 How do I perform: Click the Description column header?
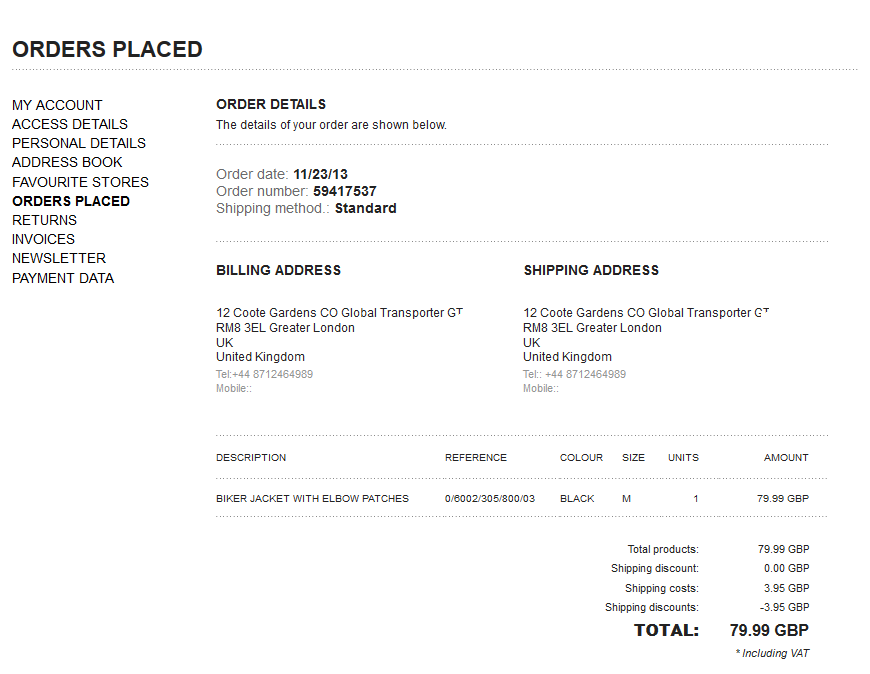(x=251, y=457)
